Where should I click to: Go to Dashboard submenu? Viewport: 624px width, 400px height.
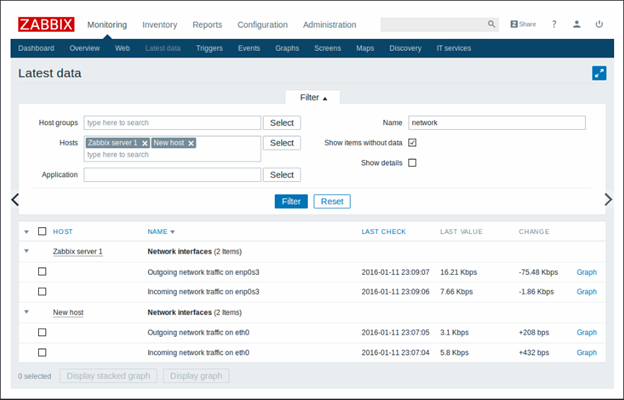pyautogui.click(x=36, y=48)
